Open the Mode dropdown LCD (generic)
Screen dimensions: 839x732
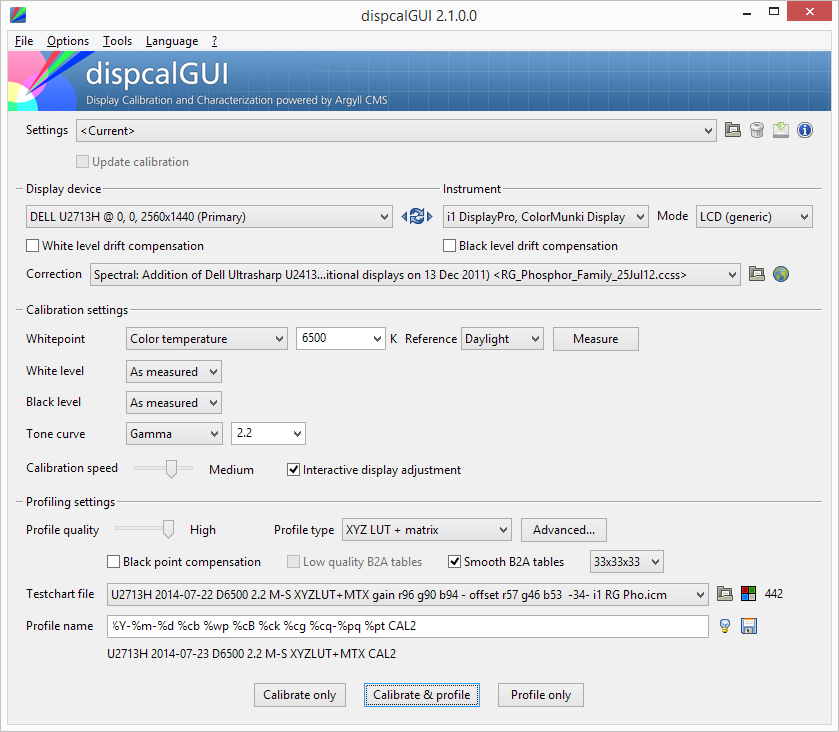pyautogui.click(x=754, y=217)
